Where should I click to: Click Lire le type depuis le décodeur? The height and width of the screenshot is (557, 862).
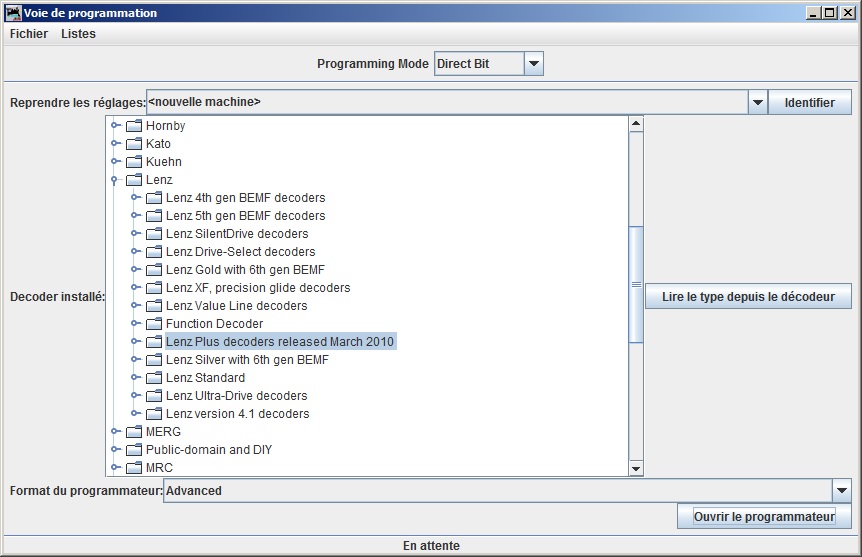pos(748,297)
